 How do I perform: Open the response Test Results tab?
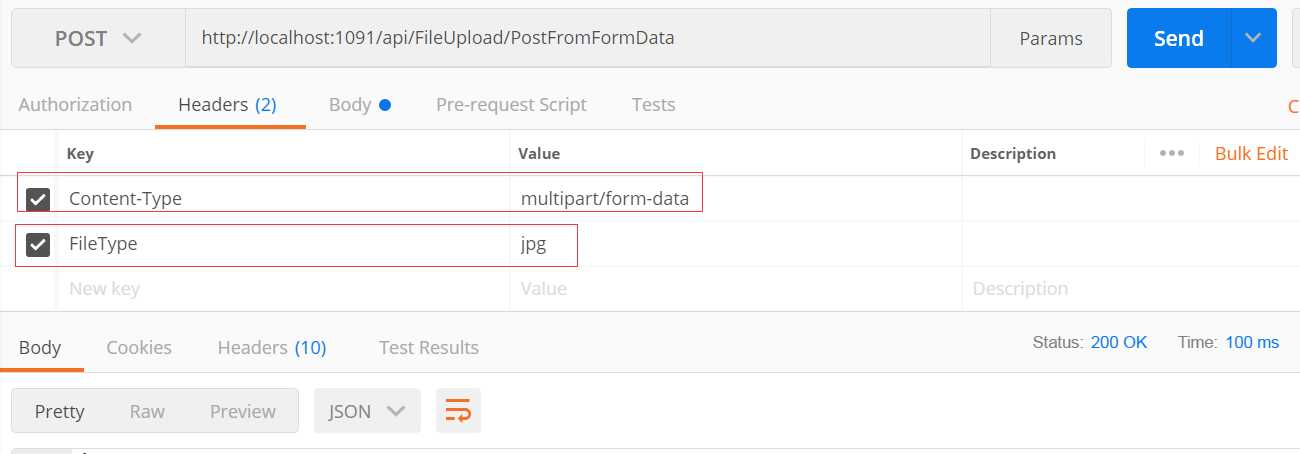[x=429, y=347]
